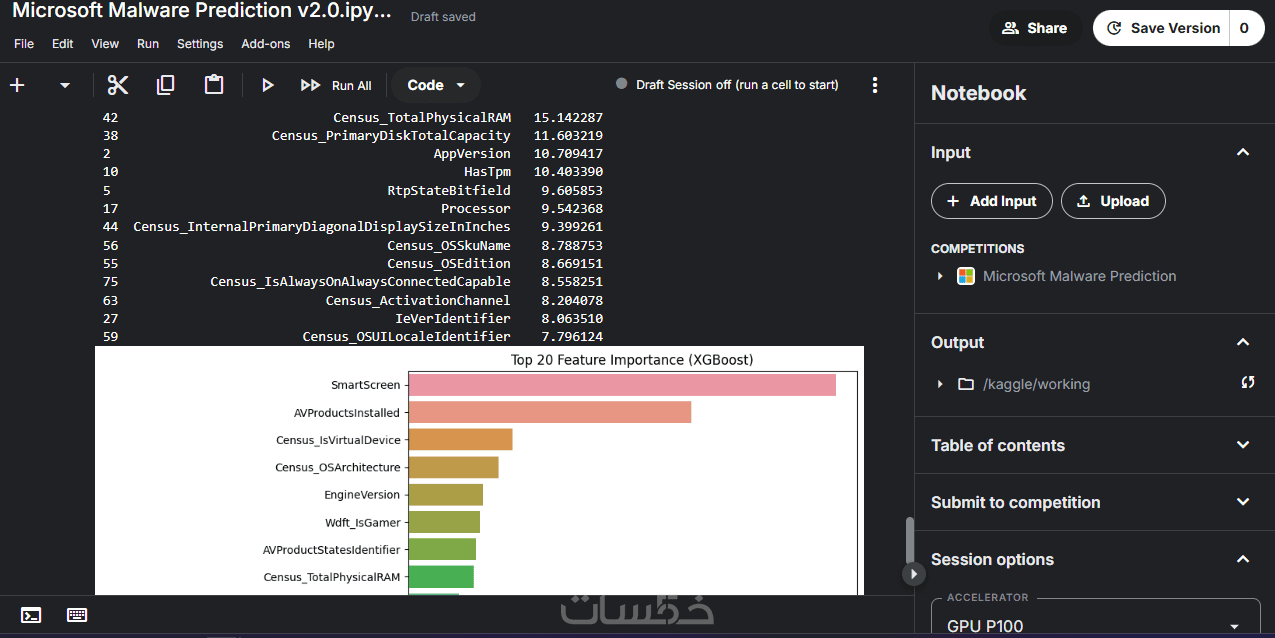This screenshot has width=1275, height=638.
Task: Expand the Table of contents section
Action: [1243, 445]
